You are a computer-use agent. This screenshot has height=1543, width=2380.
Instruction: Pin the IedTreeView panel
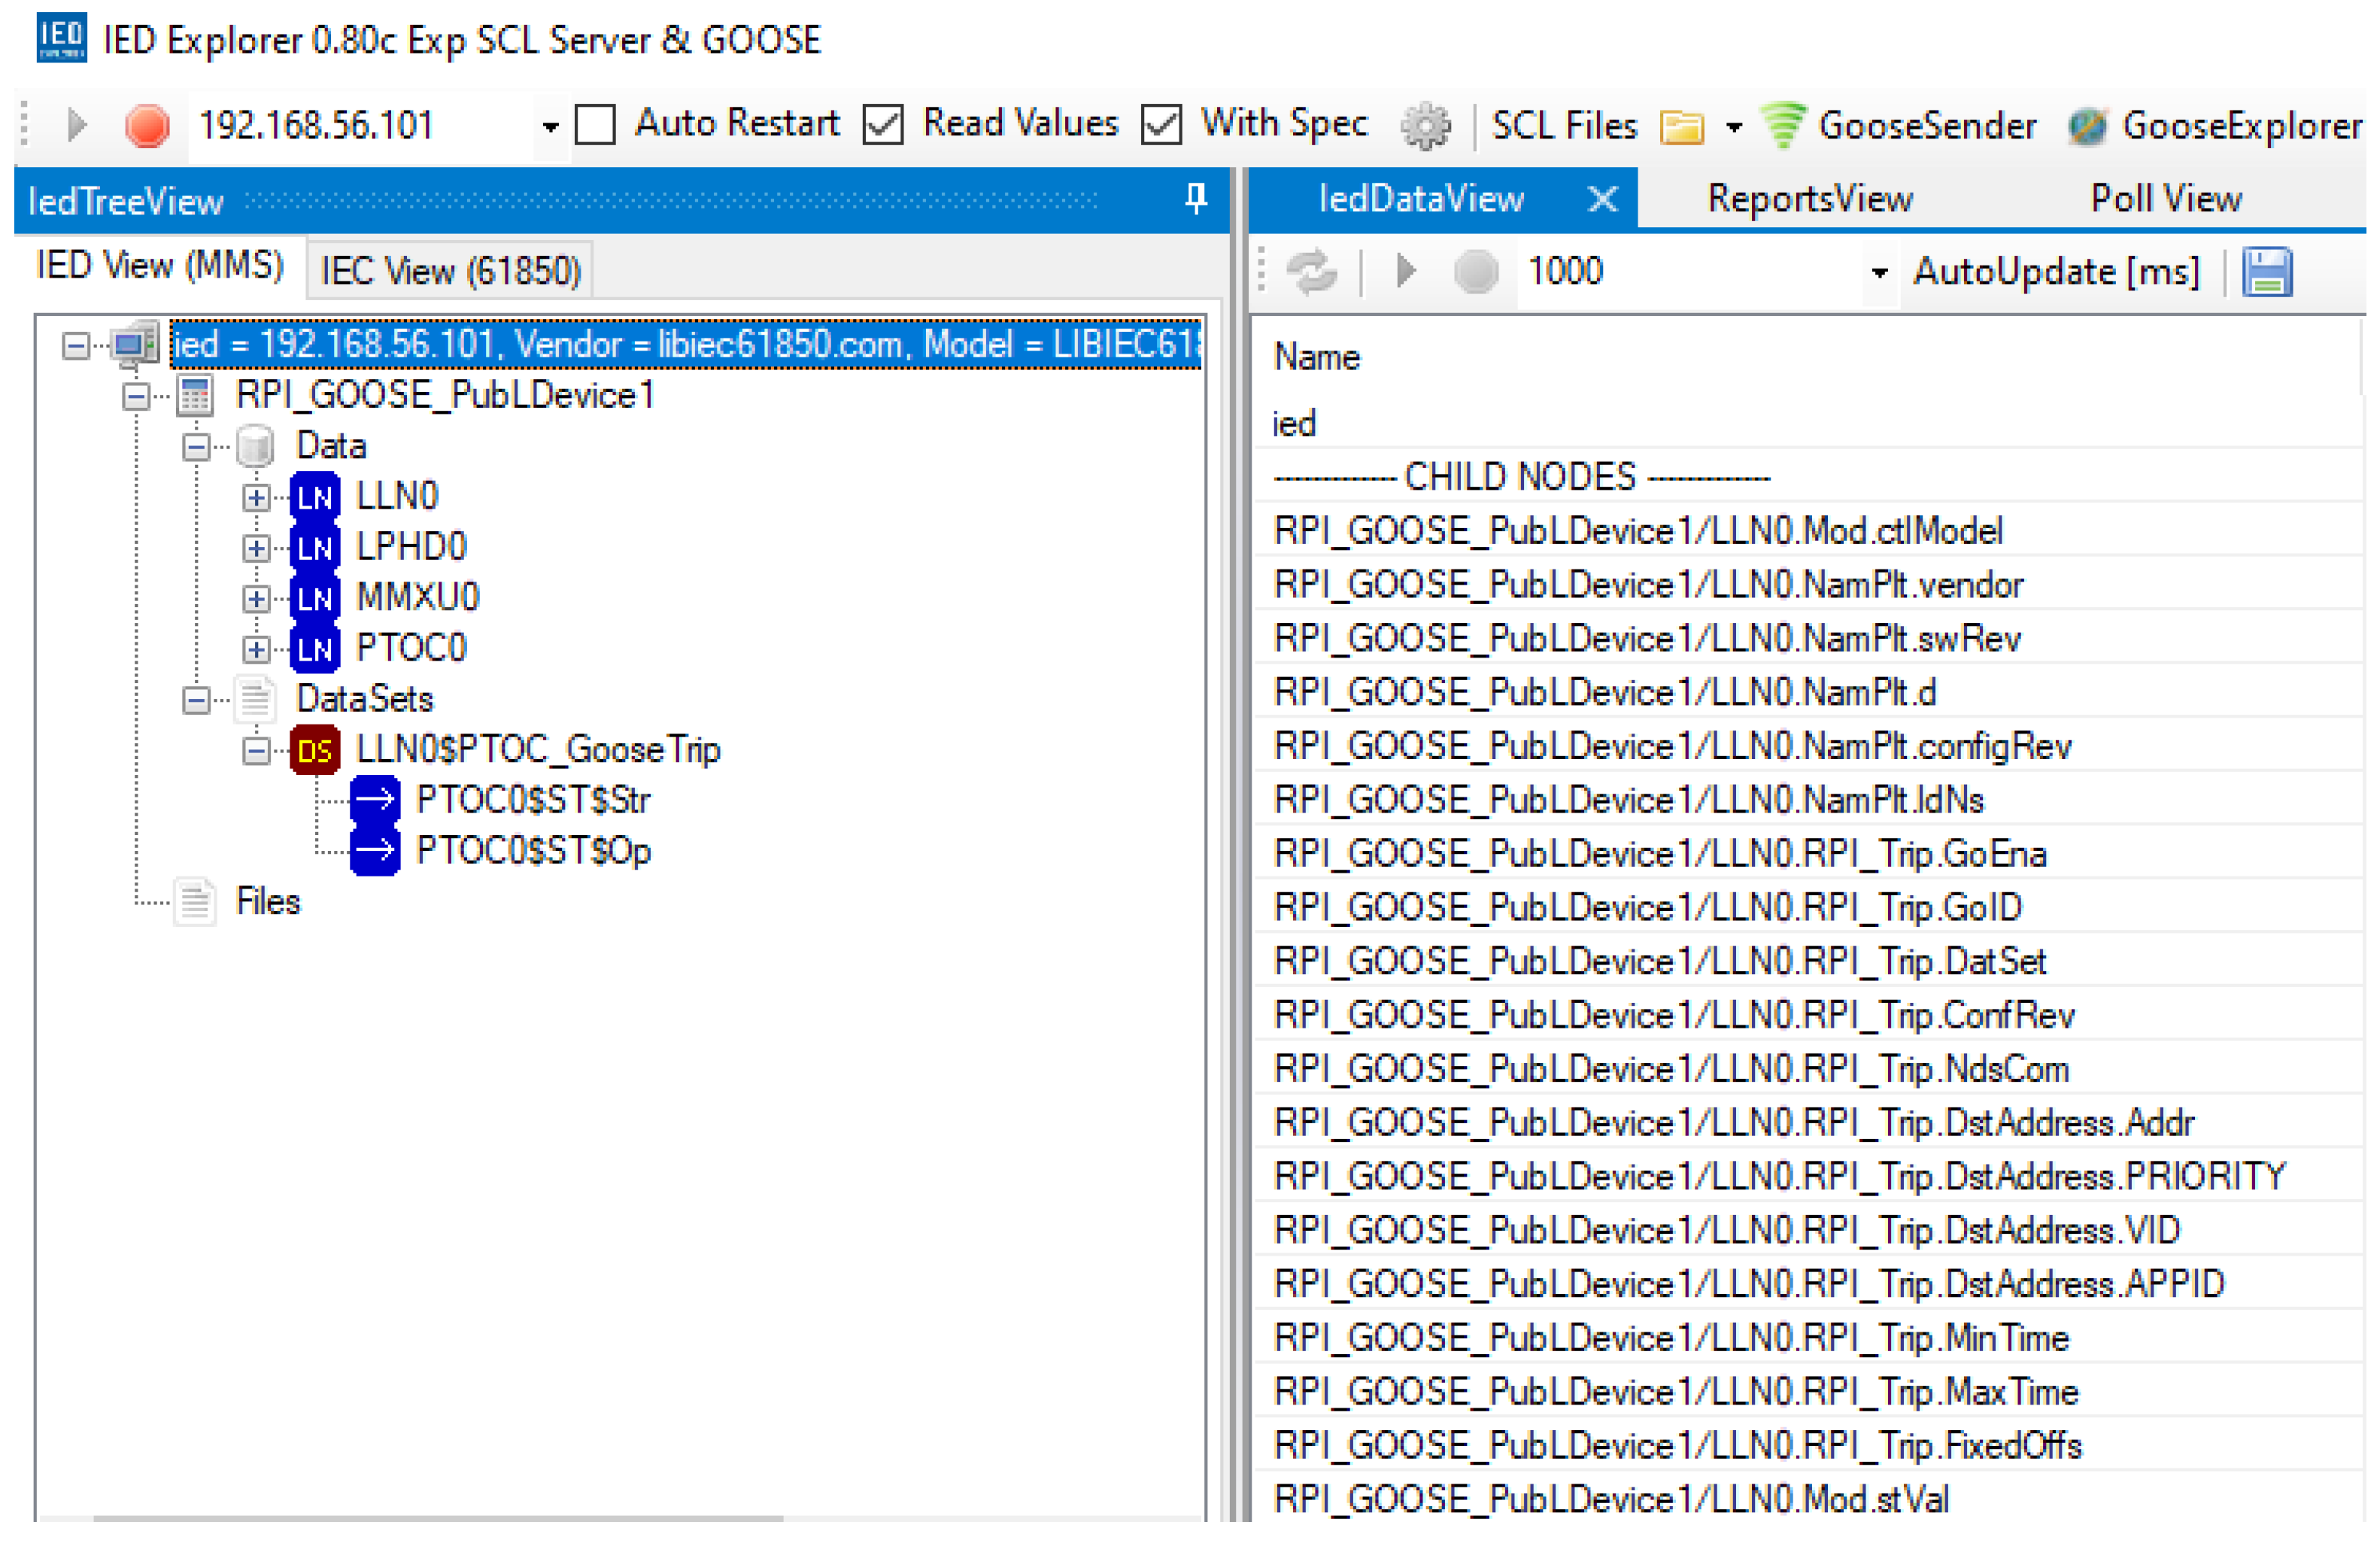click(x=1195, y=199)
